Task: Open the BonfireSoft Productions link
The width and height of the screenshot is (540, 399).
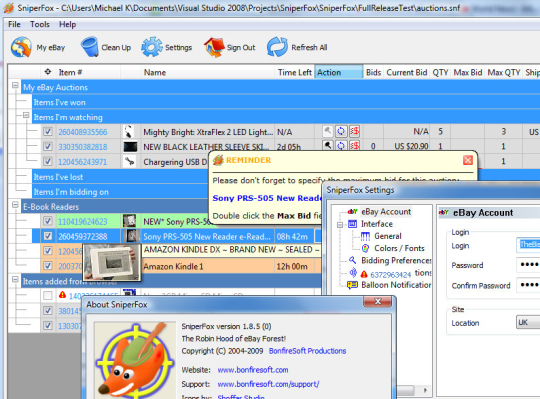Action: point(307,351)
